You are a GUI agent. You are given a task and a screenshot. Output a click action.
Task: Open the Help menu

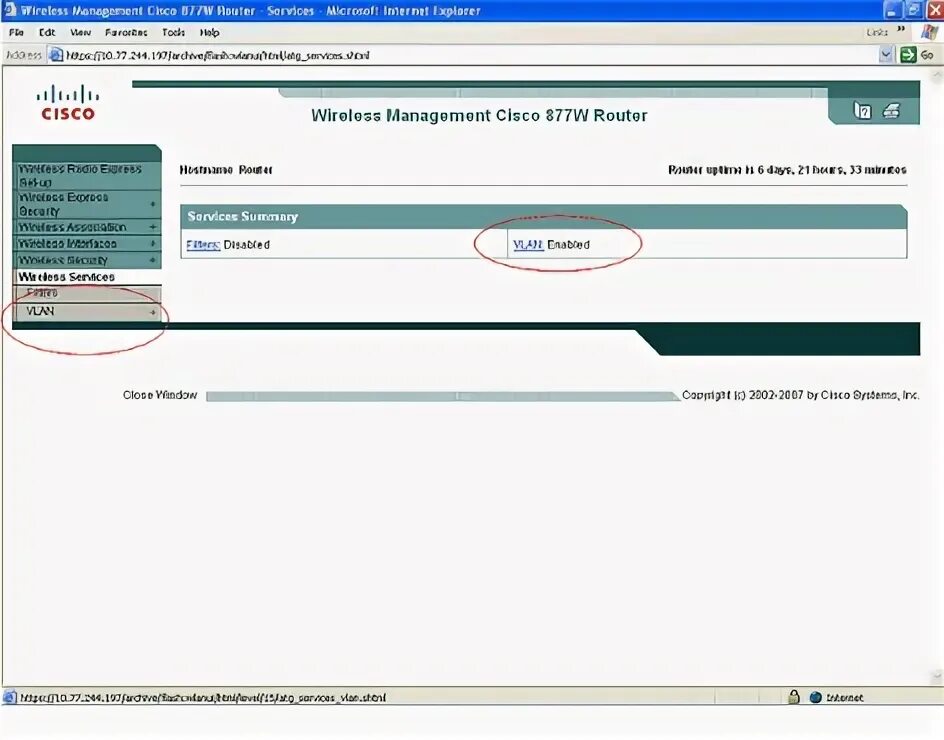coord(210,33)
